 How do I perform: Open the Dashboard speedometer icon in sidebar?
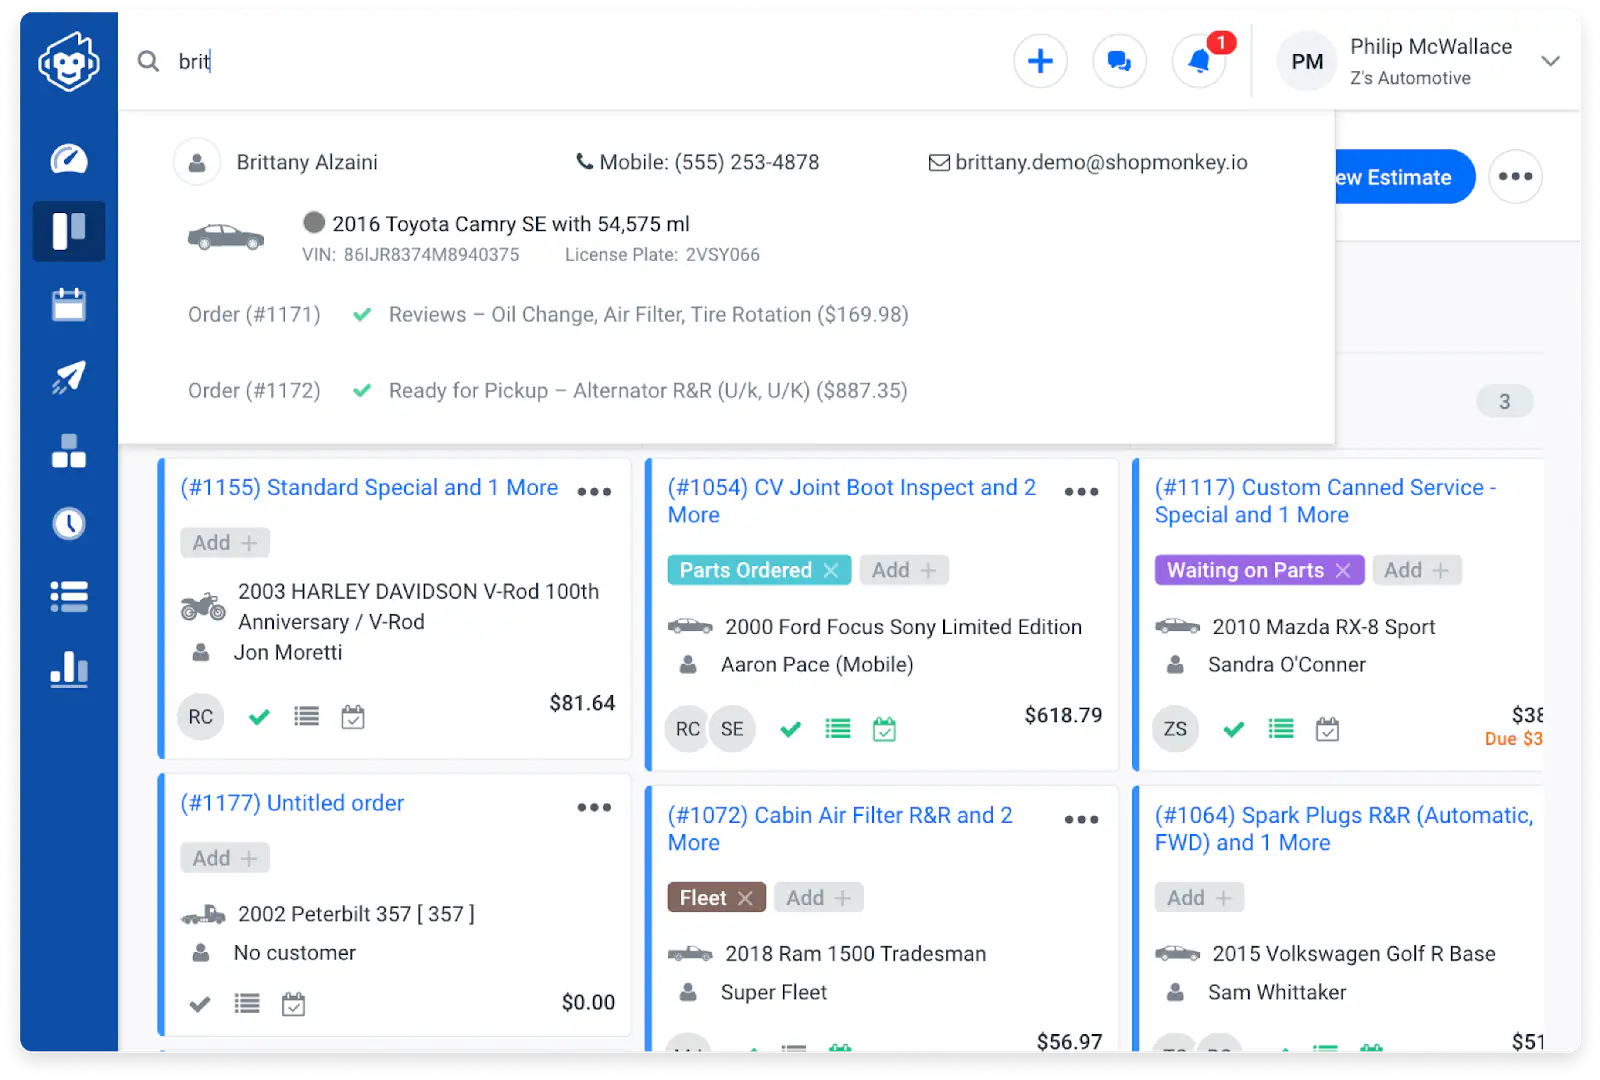(x=68, y=159)
